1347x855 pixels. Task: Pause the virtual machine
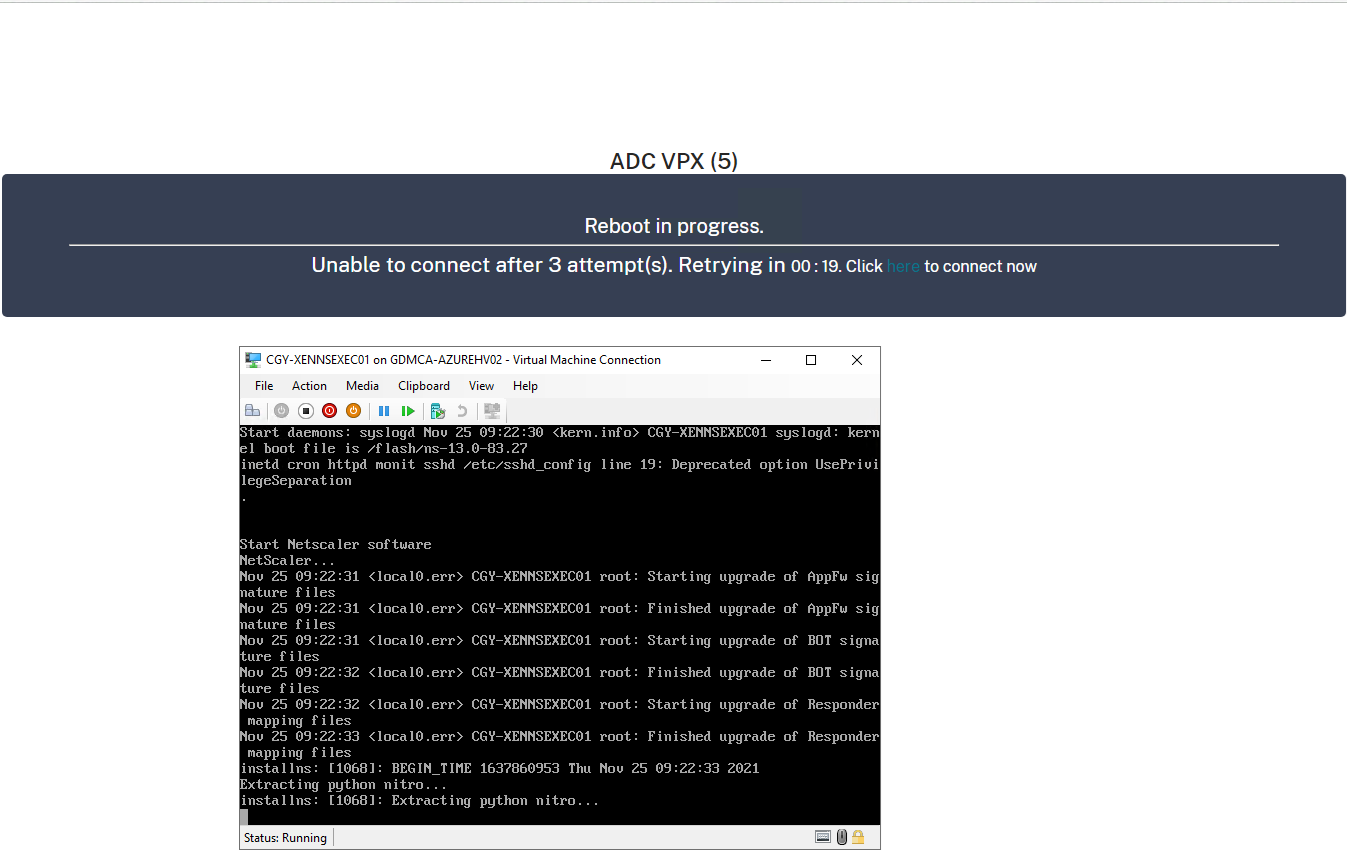384,411
